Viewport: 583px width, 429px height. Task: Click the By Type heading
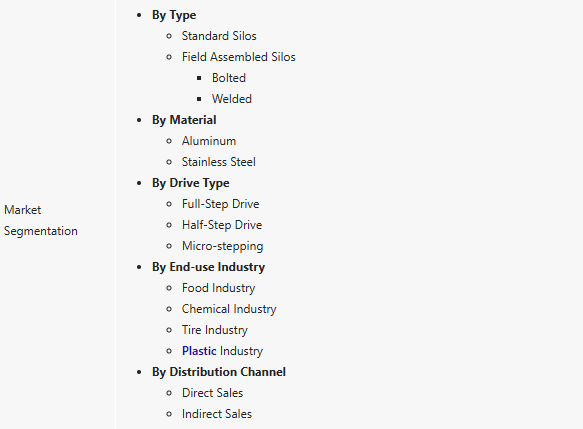(174, 15)
